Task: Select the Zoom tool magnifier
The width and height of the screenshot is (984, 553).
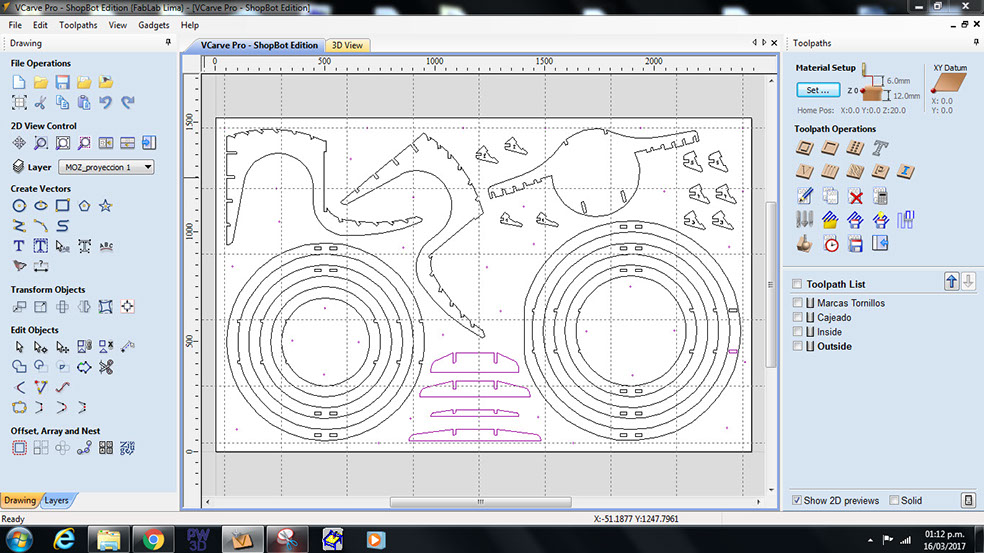Action: (x=41, y=143)
